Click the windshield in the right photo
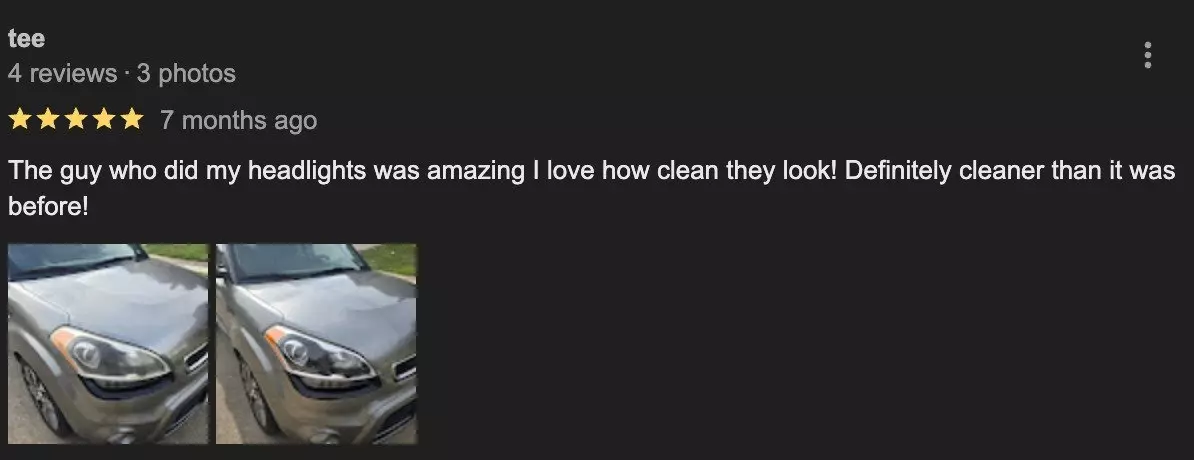The height and width of the screenshot is (460, 1194). [293, 261]
